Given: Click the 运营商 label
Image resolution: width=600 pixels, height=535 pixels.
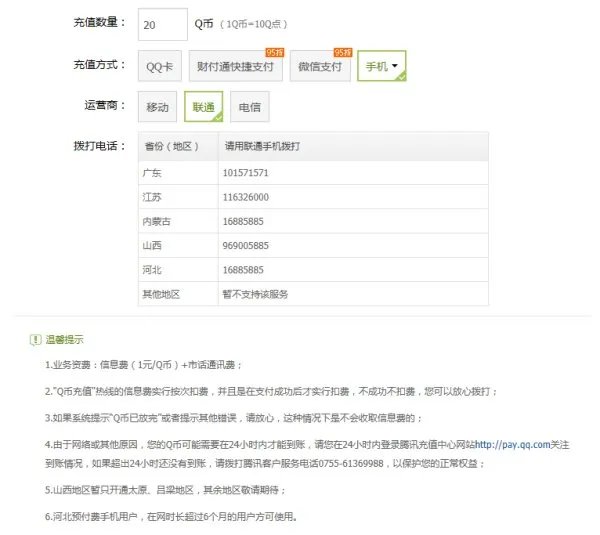Looking at the screenshot, I should (x=104, y=105).
